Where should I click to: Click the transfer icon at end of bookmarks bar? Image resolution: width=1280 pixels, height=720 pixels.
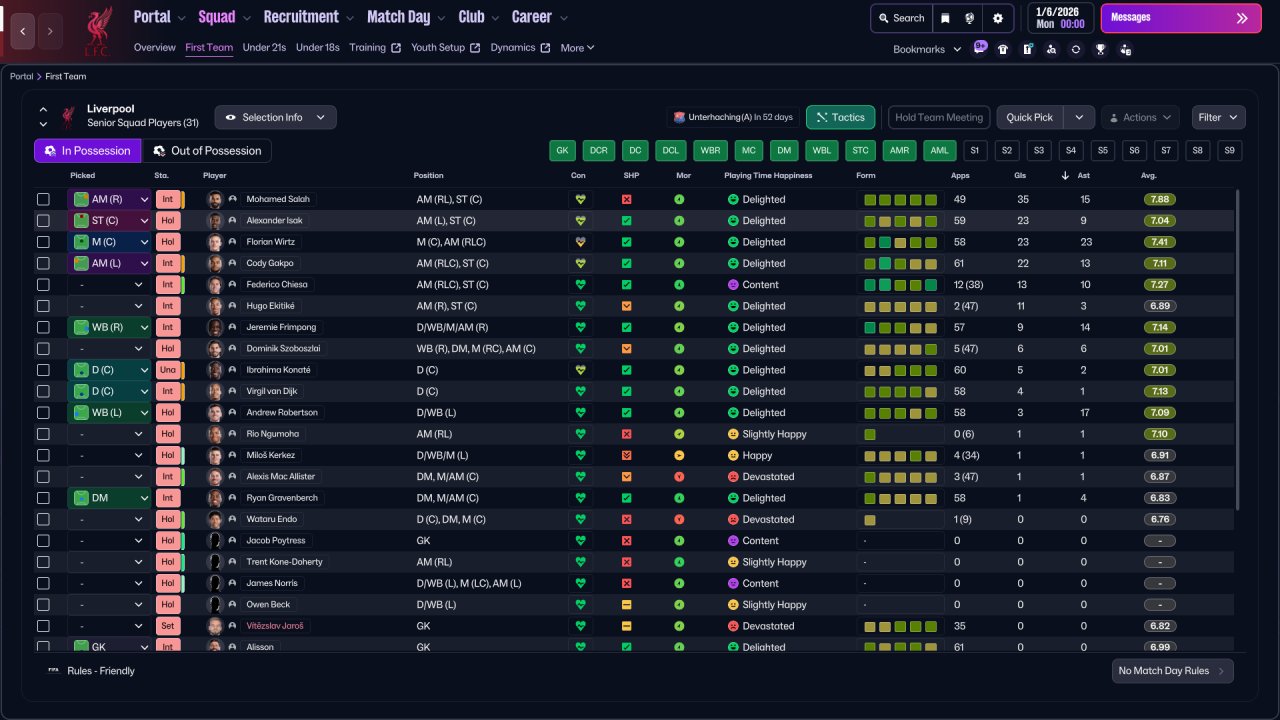tap(1125, 49)
